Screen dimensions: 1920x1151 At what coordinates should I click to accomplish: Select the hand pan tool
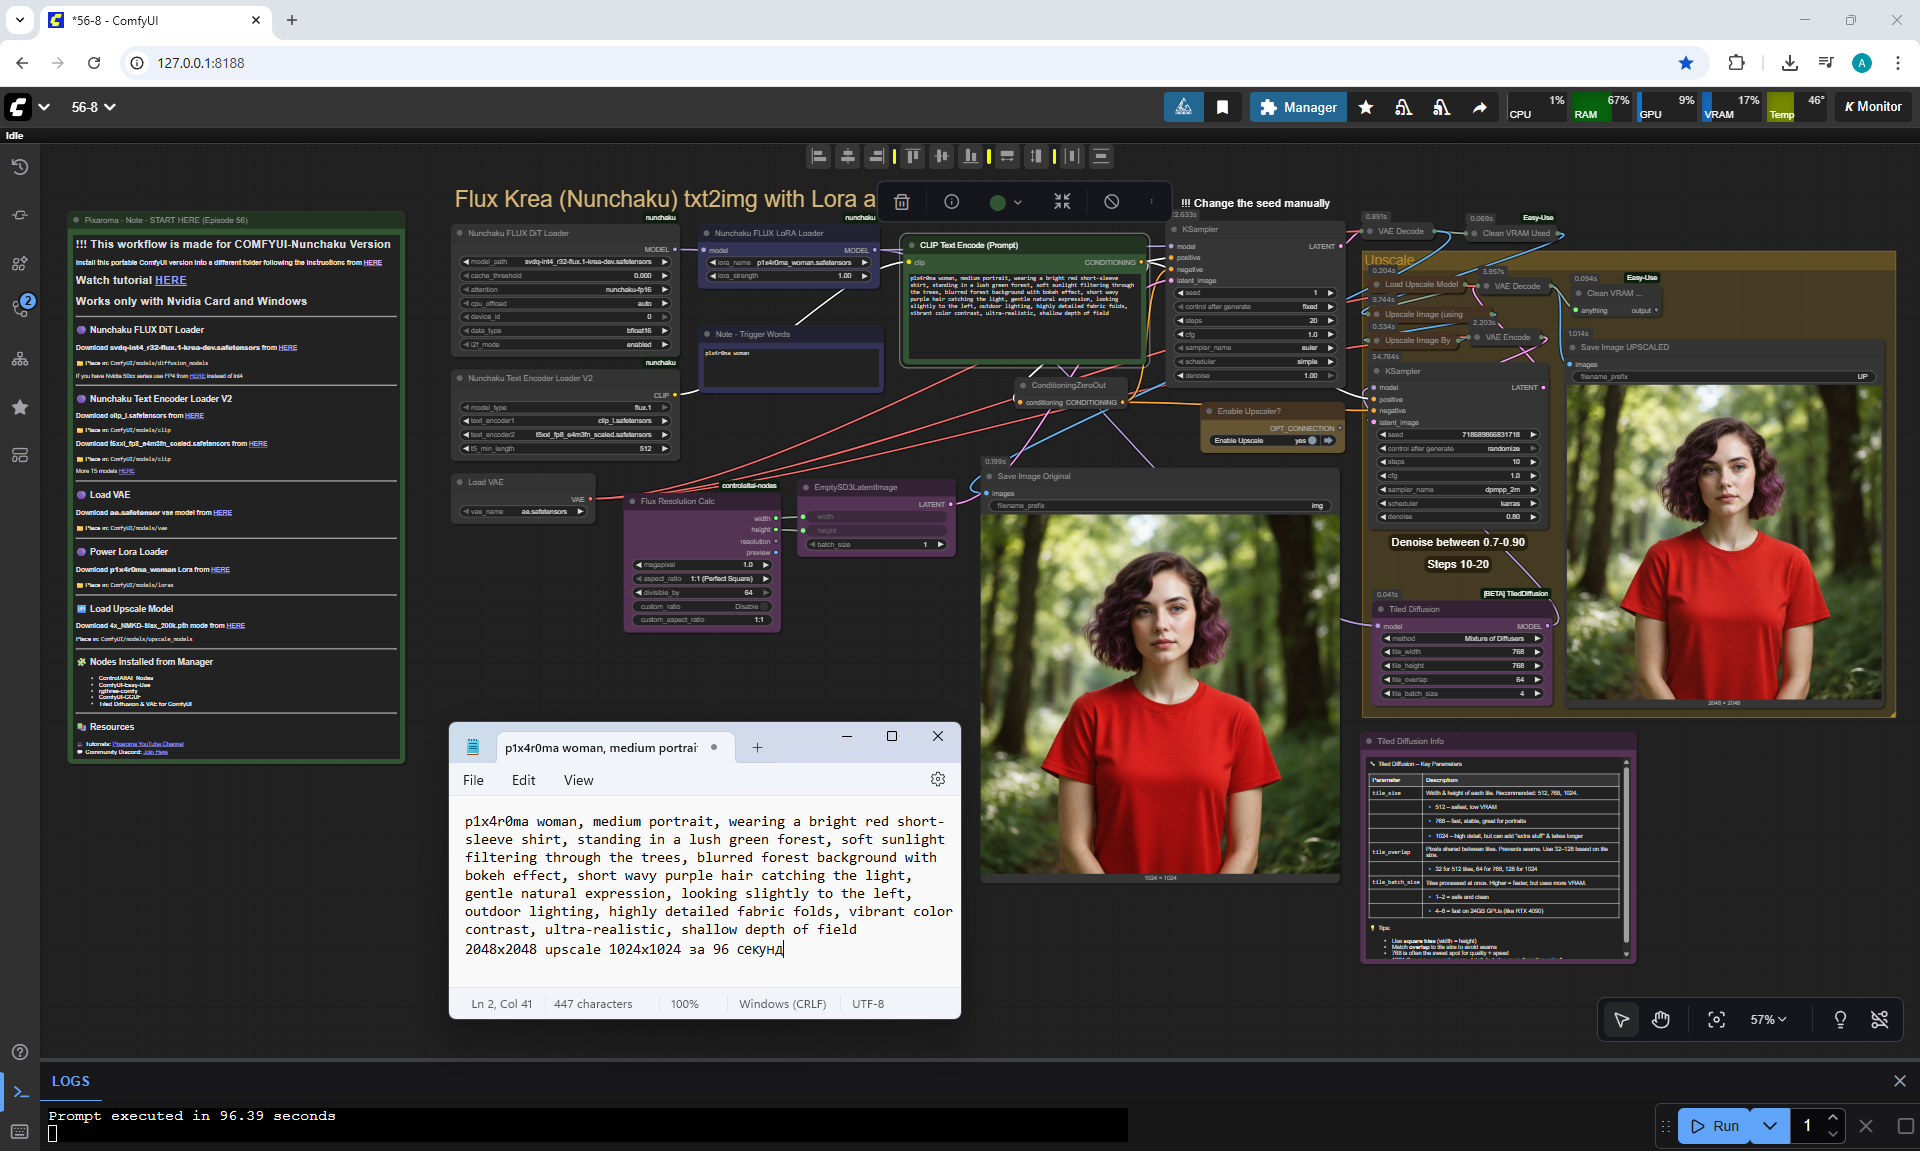[1661, 1019]
